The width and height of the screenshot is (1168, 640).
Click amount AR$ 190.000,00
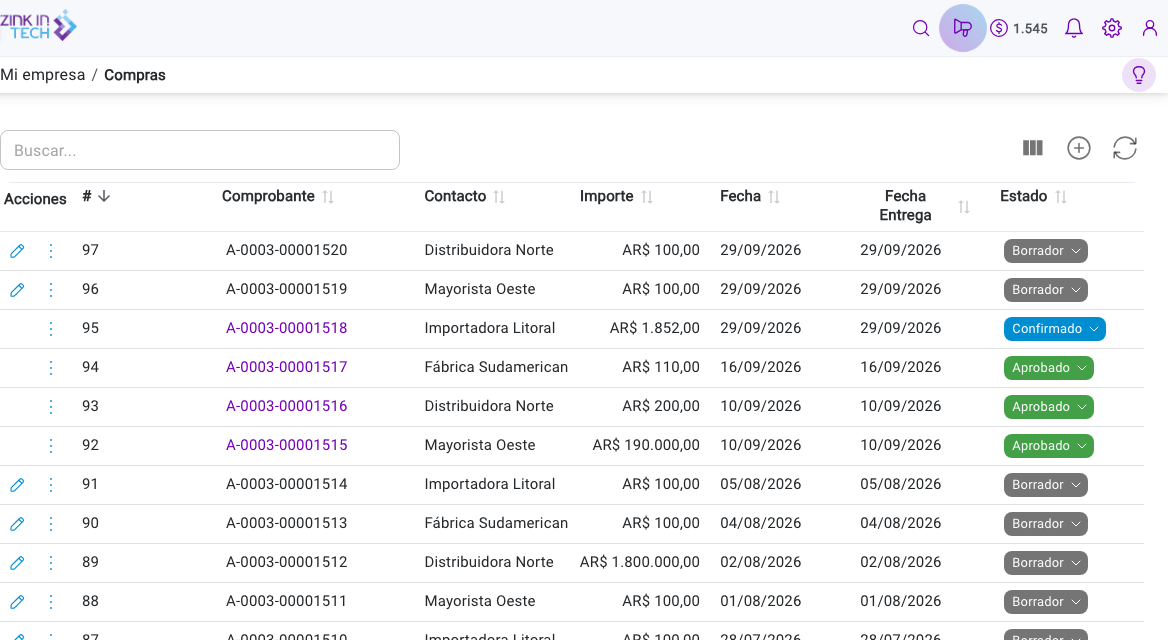tap(646, 445)
